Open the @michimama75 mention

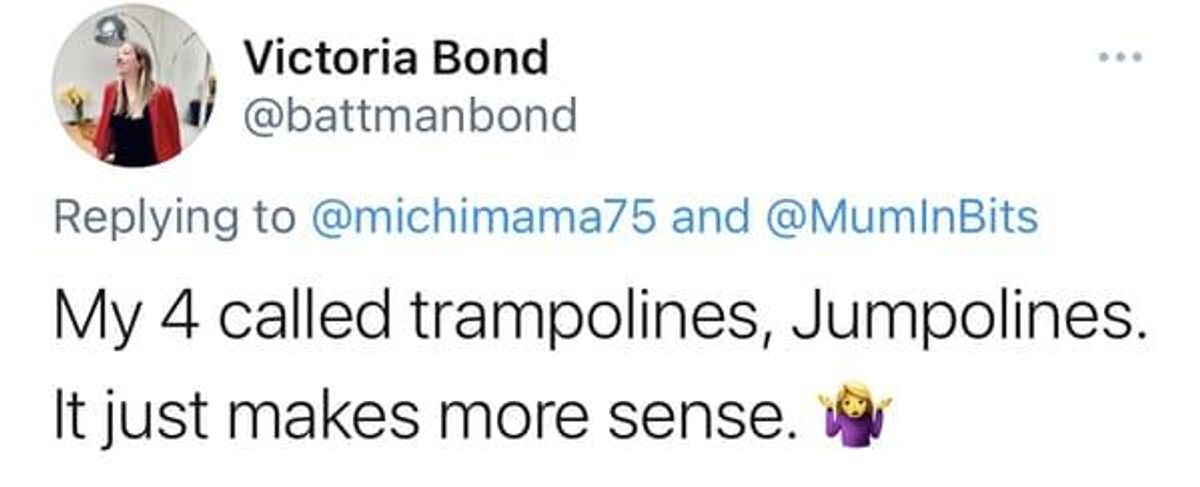[x=488, y=217]
